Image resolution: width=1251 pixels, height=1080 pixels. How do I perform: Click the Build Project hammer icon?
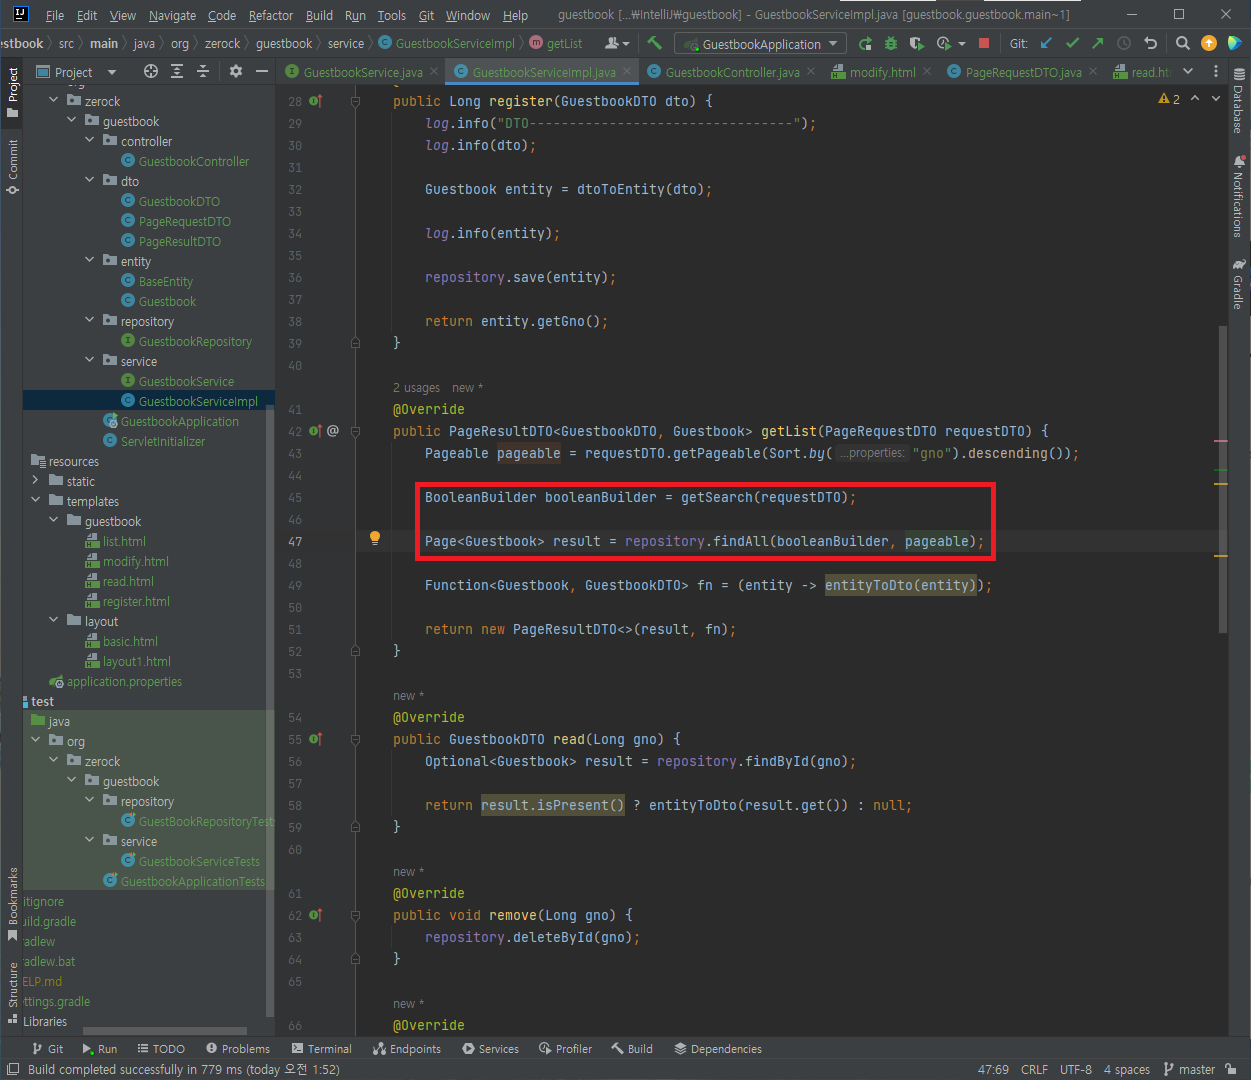pos(655,43)
